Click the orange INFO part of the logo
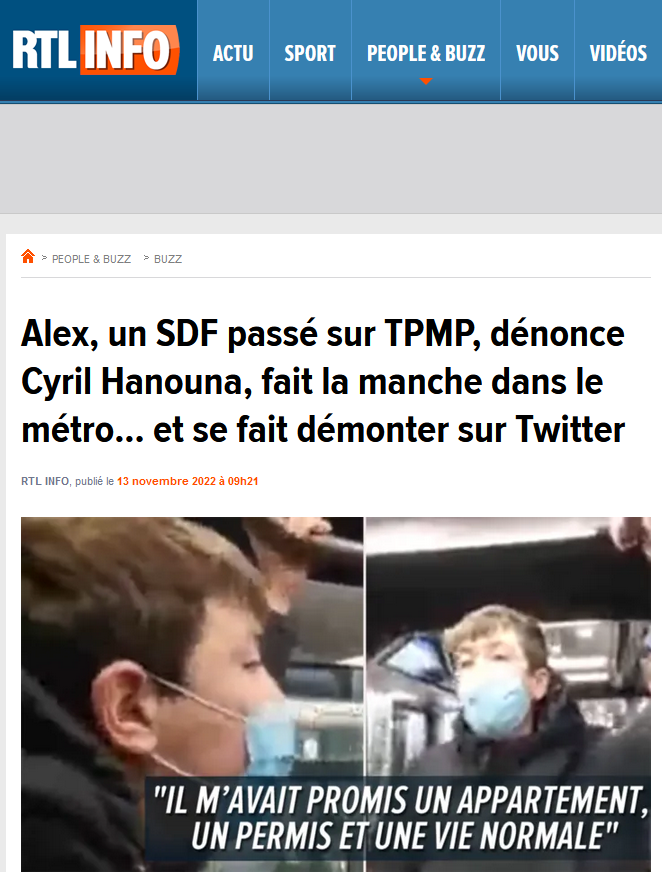 tap(130, 50)
